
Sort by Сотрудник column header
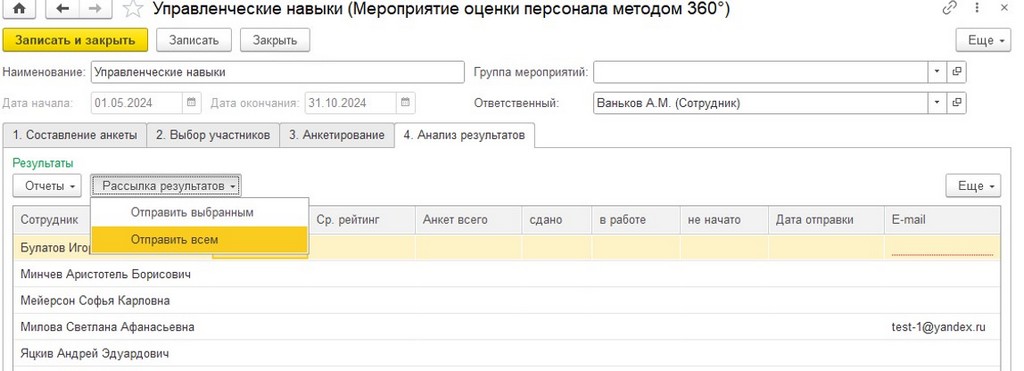click(x=52, y=220)
